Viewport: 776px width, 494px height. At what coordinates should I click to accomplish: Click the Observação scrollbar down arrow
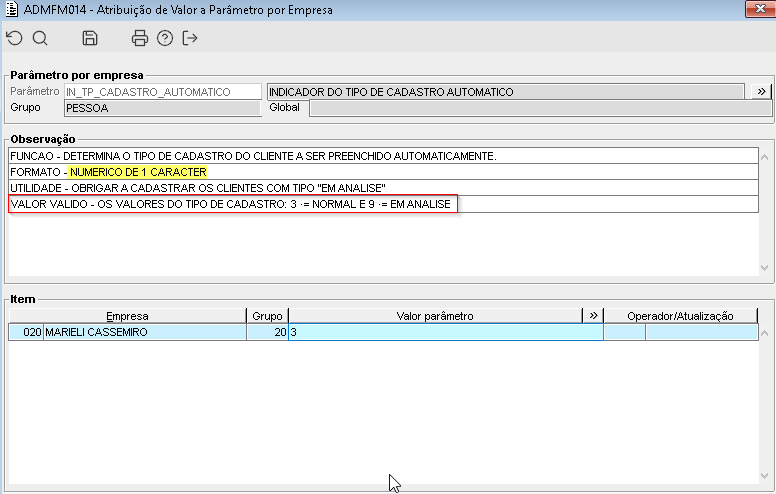click(x=765, y=268)
